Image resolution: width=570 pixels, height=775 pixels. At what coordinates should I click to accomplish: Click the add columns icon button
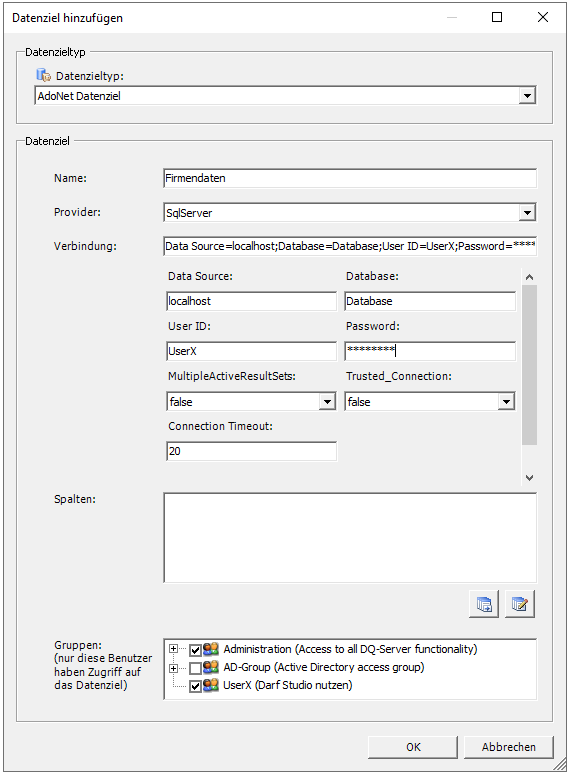(x=484, y=604)
